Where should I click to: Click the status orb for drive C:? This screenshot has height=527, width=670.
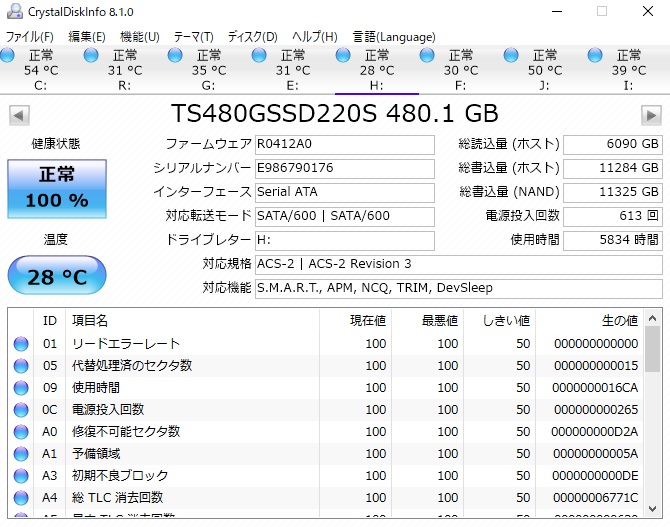pos(7,56)
